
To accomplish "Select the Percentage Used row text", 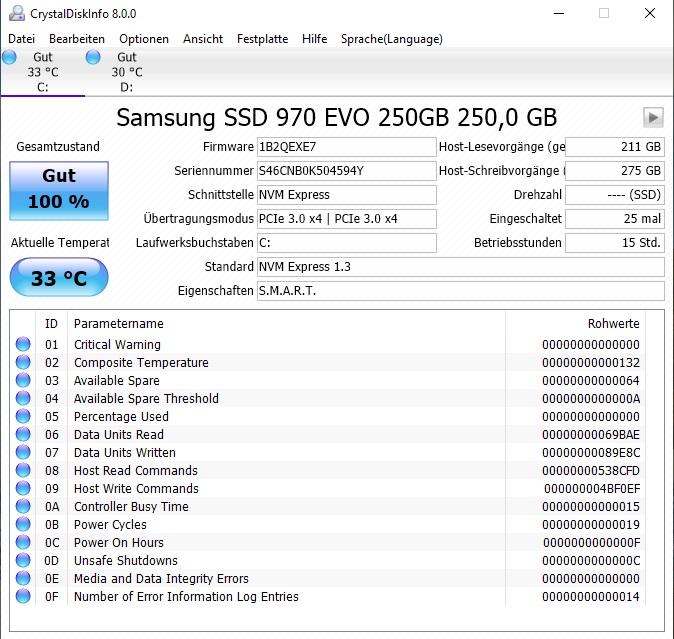I will coord(121,417).
